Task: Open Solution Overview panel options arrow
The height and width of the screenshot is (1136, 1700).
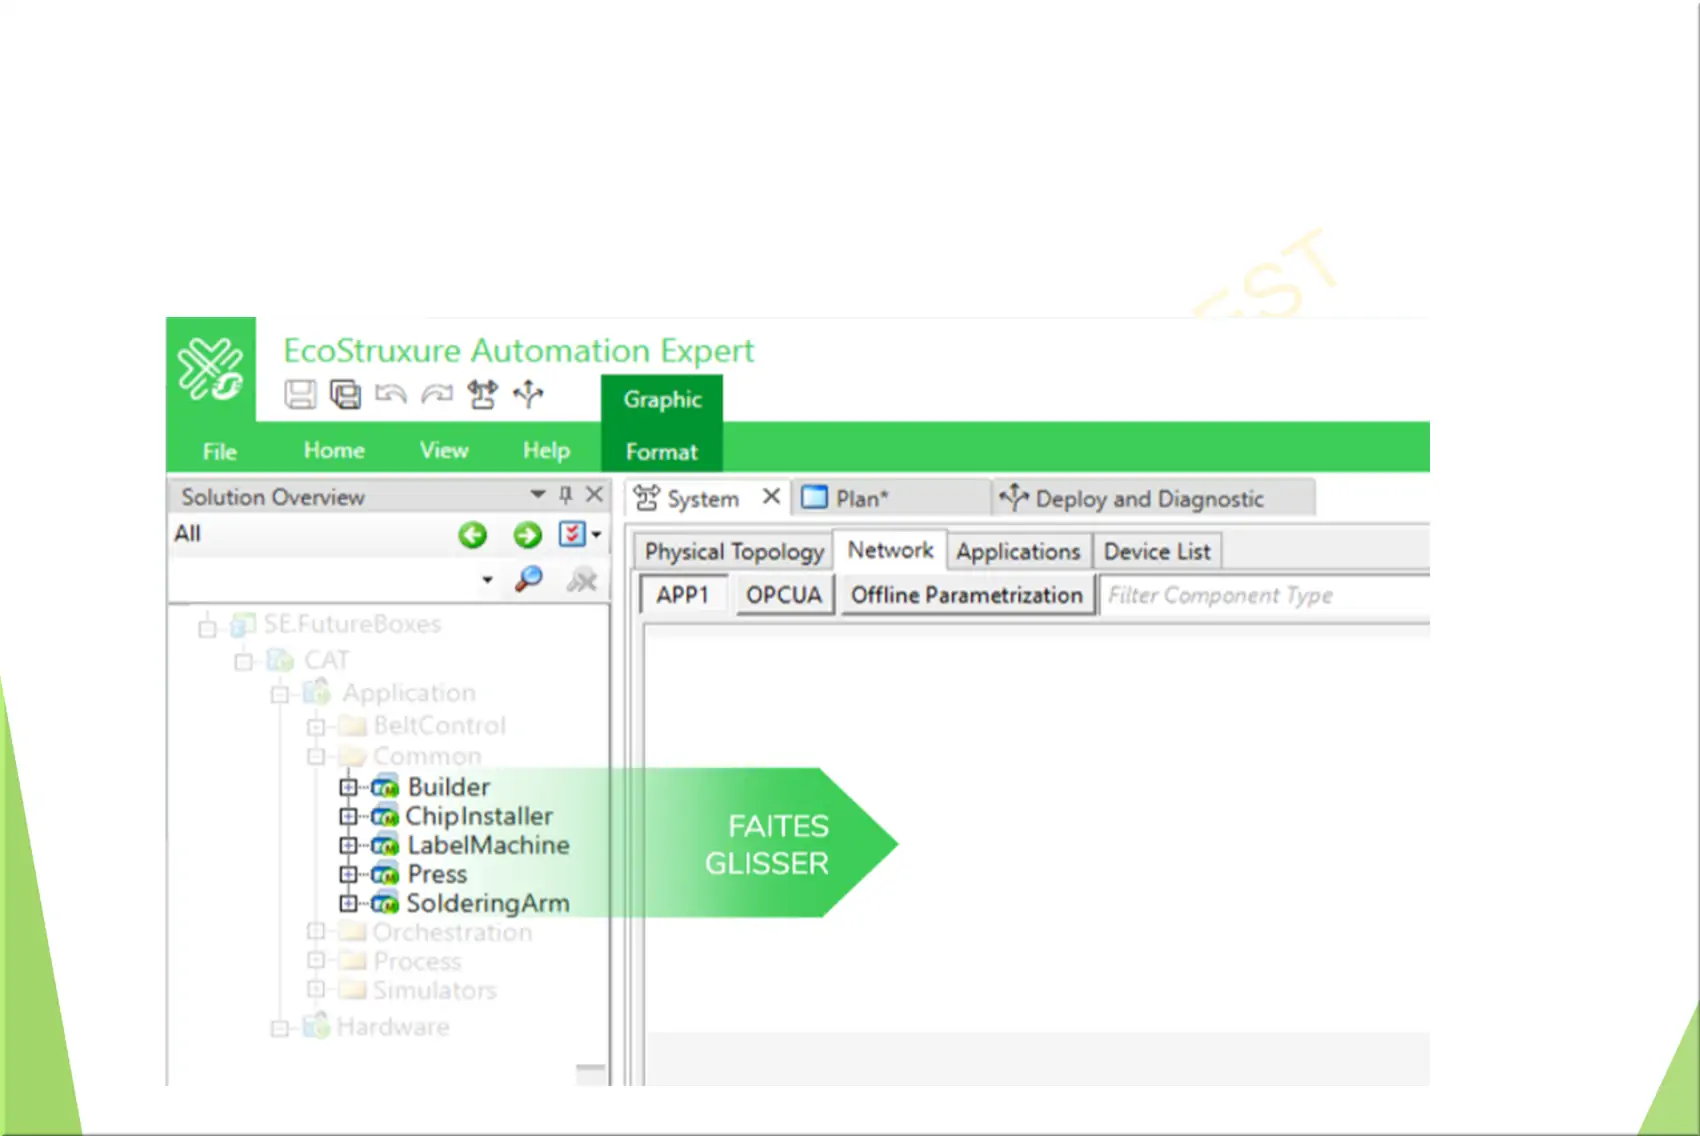Action: pyautogui.click(x=537, y=494)
